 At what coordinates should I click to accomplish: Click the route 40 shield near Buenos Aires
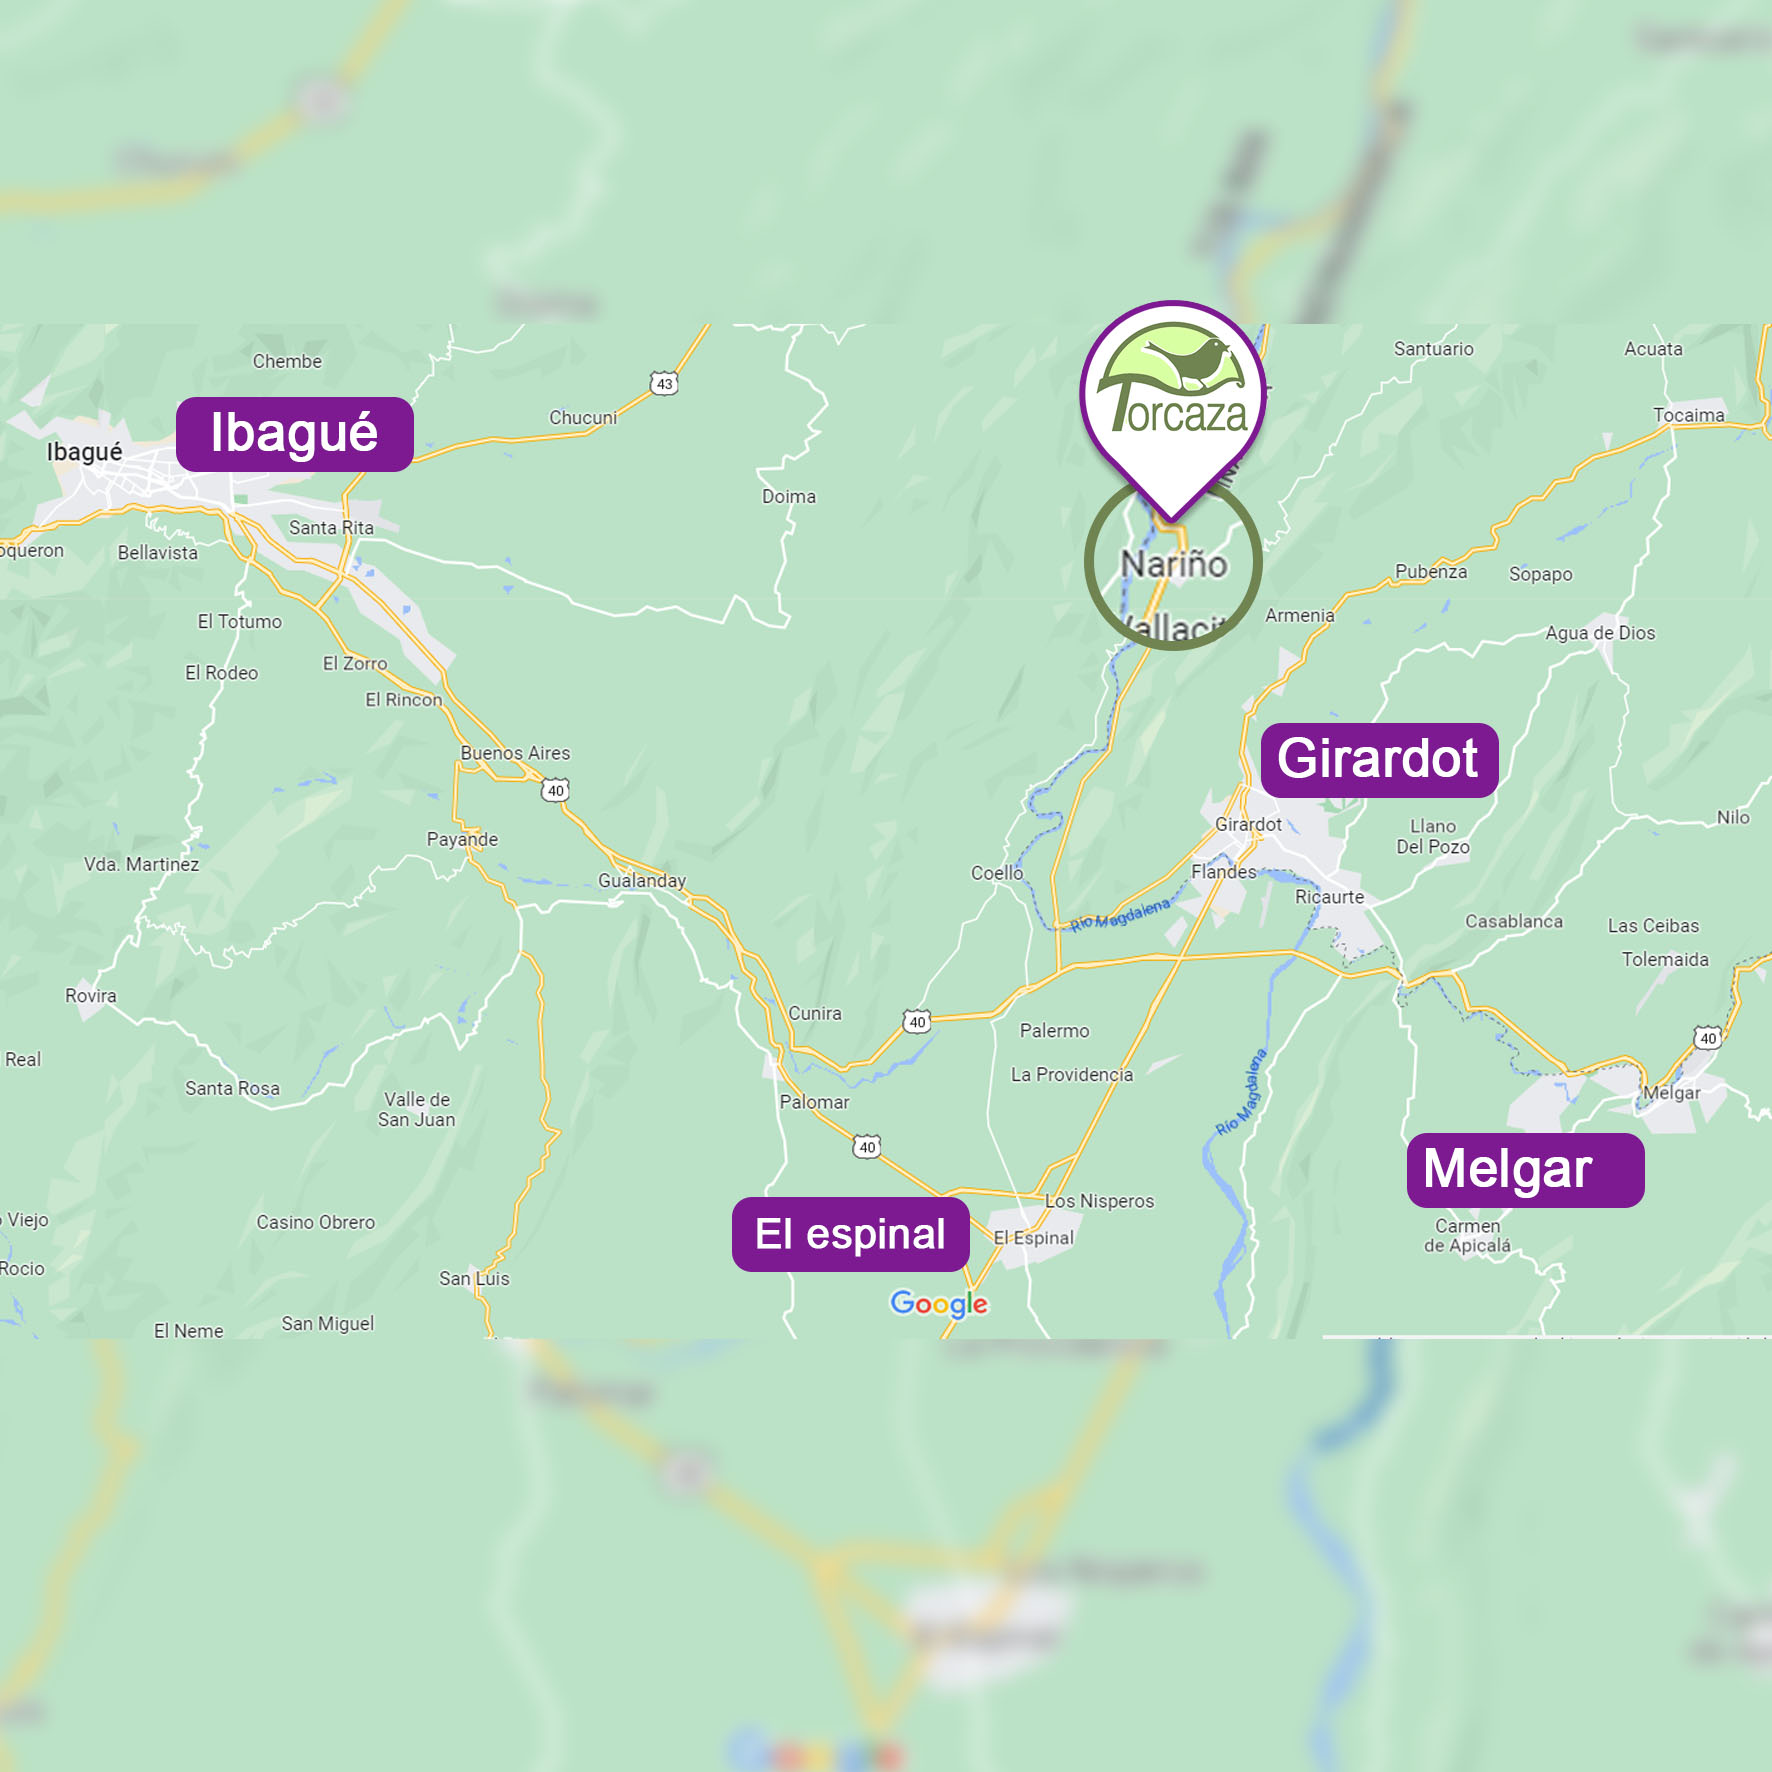(x=556, y=791)
